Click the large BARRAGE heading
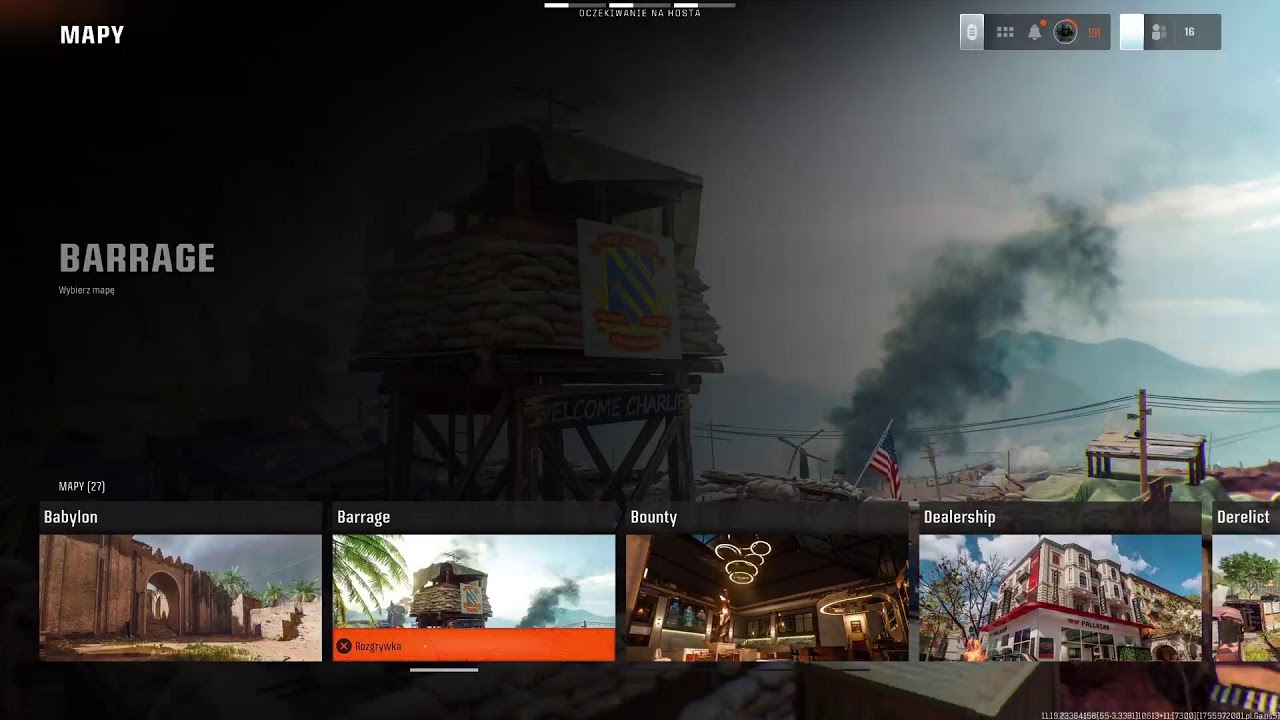Image resolution: width=1280 pixels, height=720 pixels. click(x=137, y=258)
